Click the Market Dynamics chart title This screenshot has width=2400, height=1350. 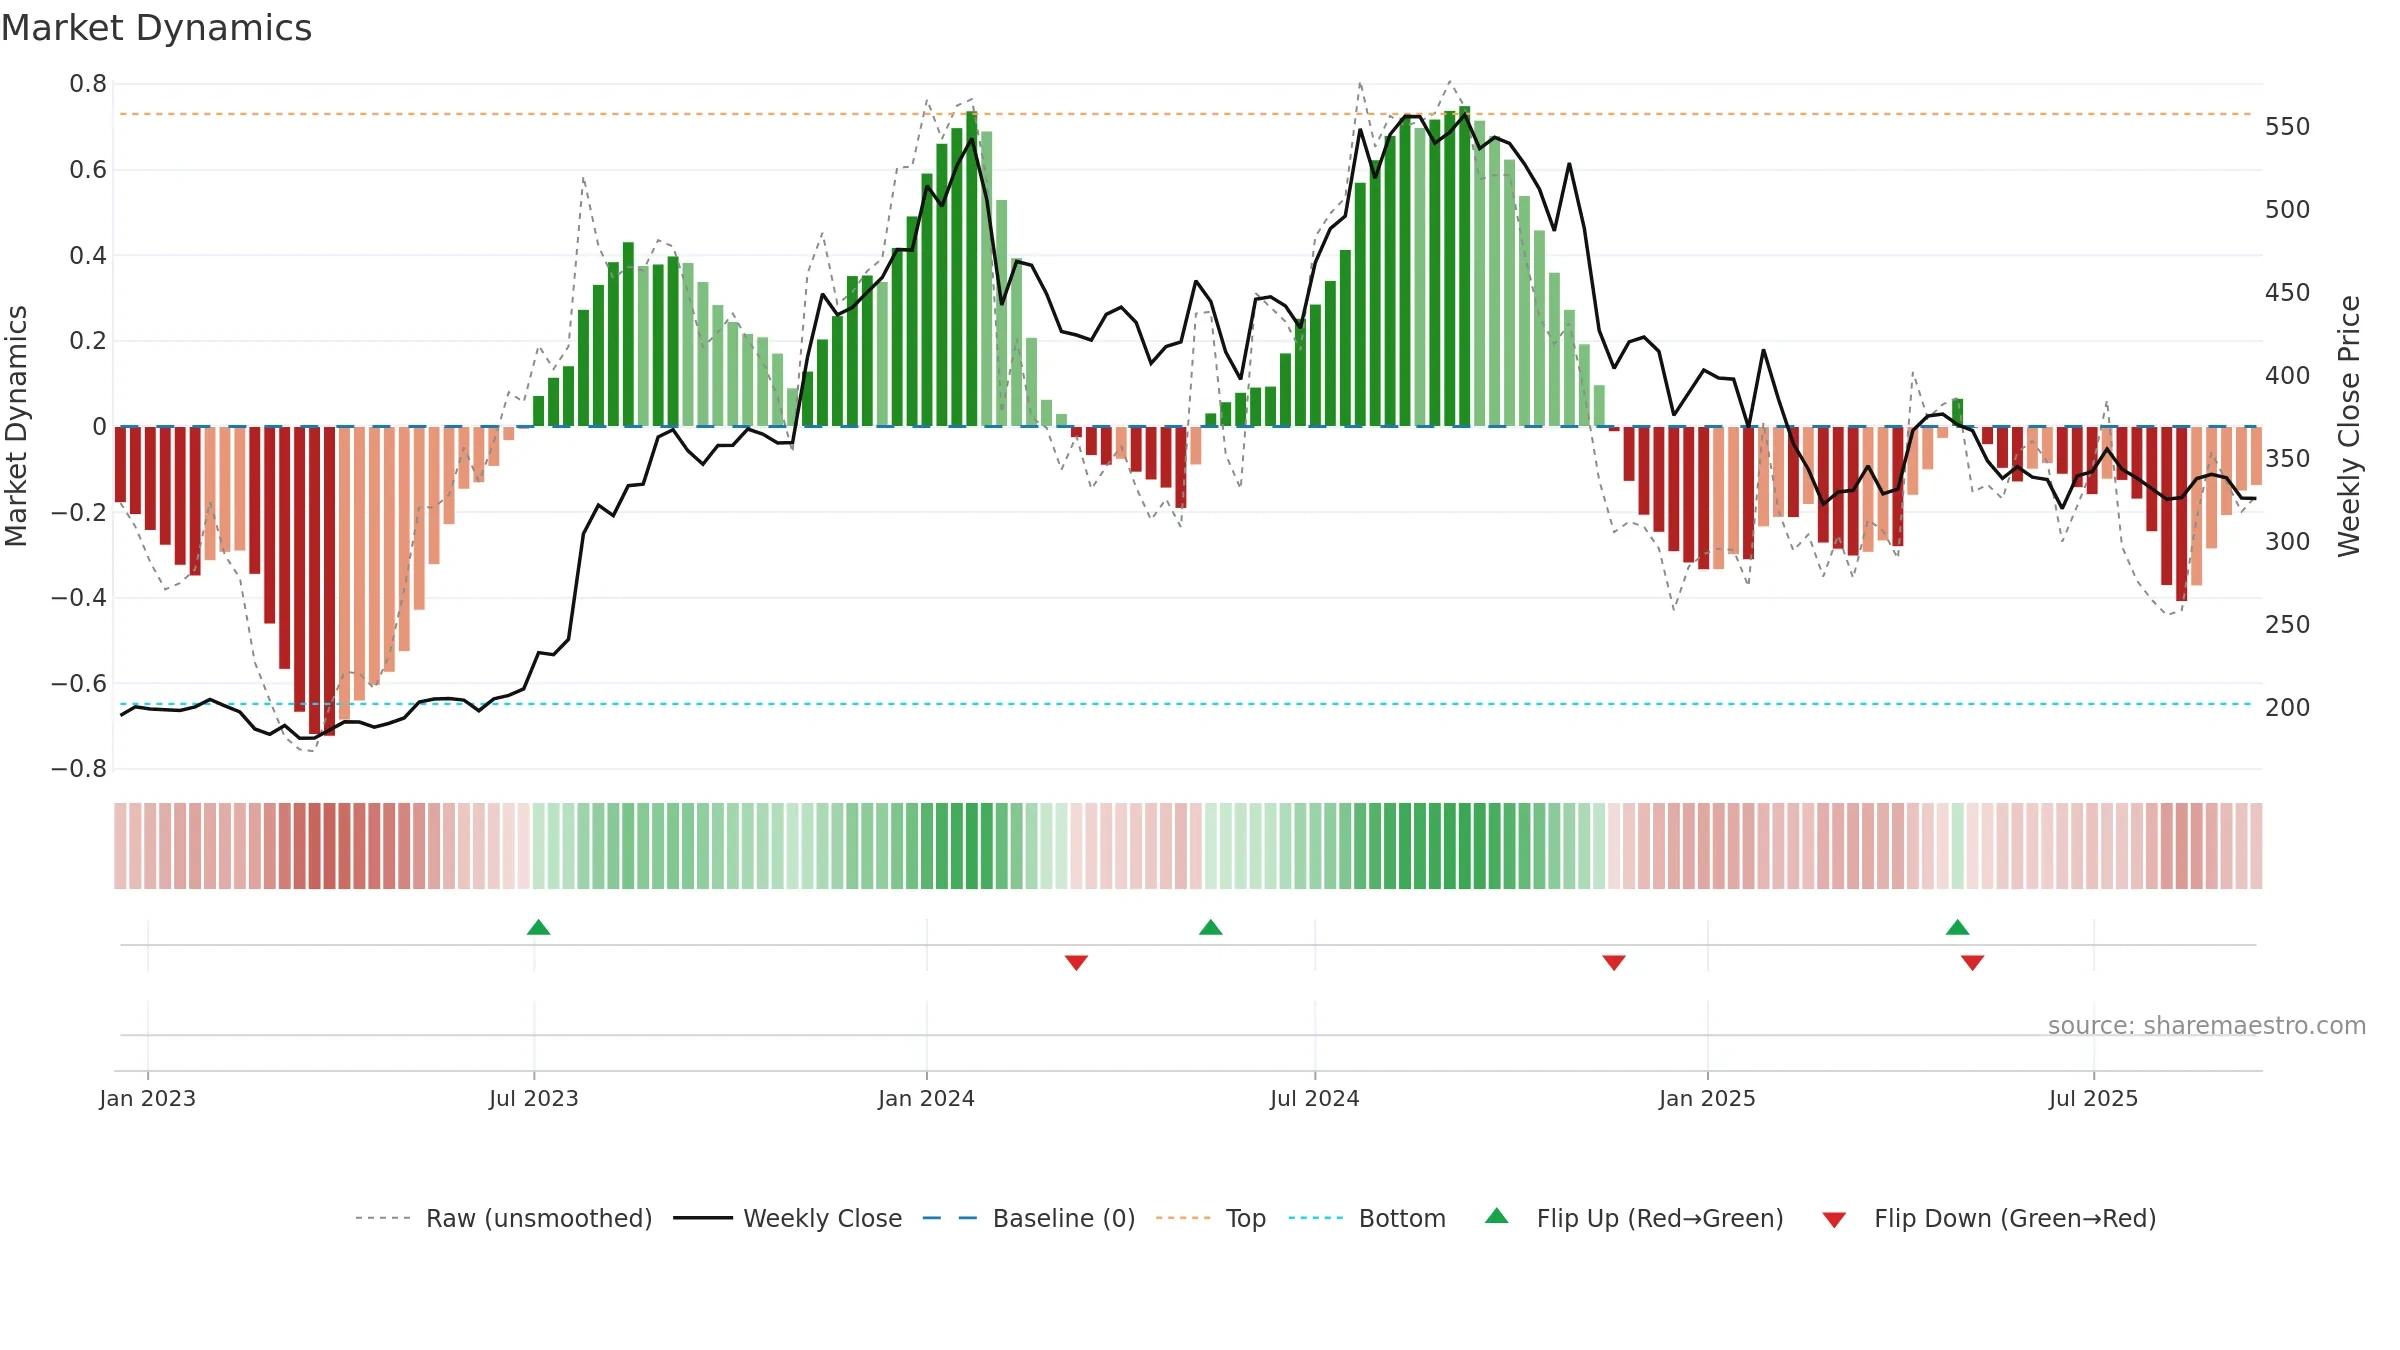[x=156, y=28]
